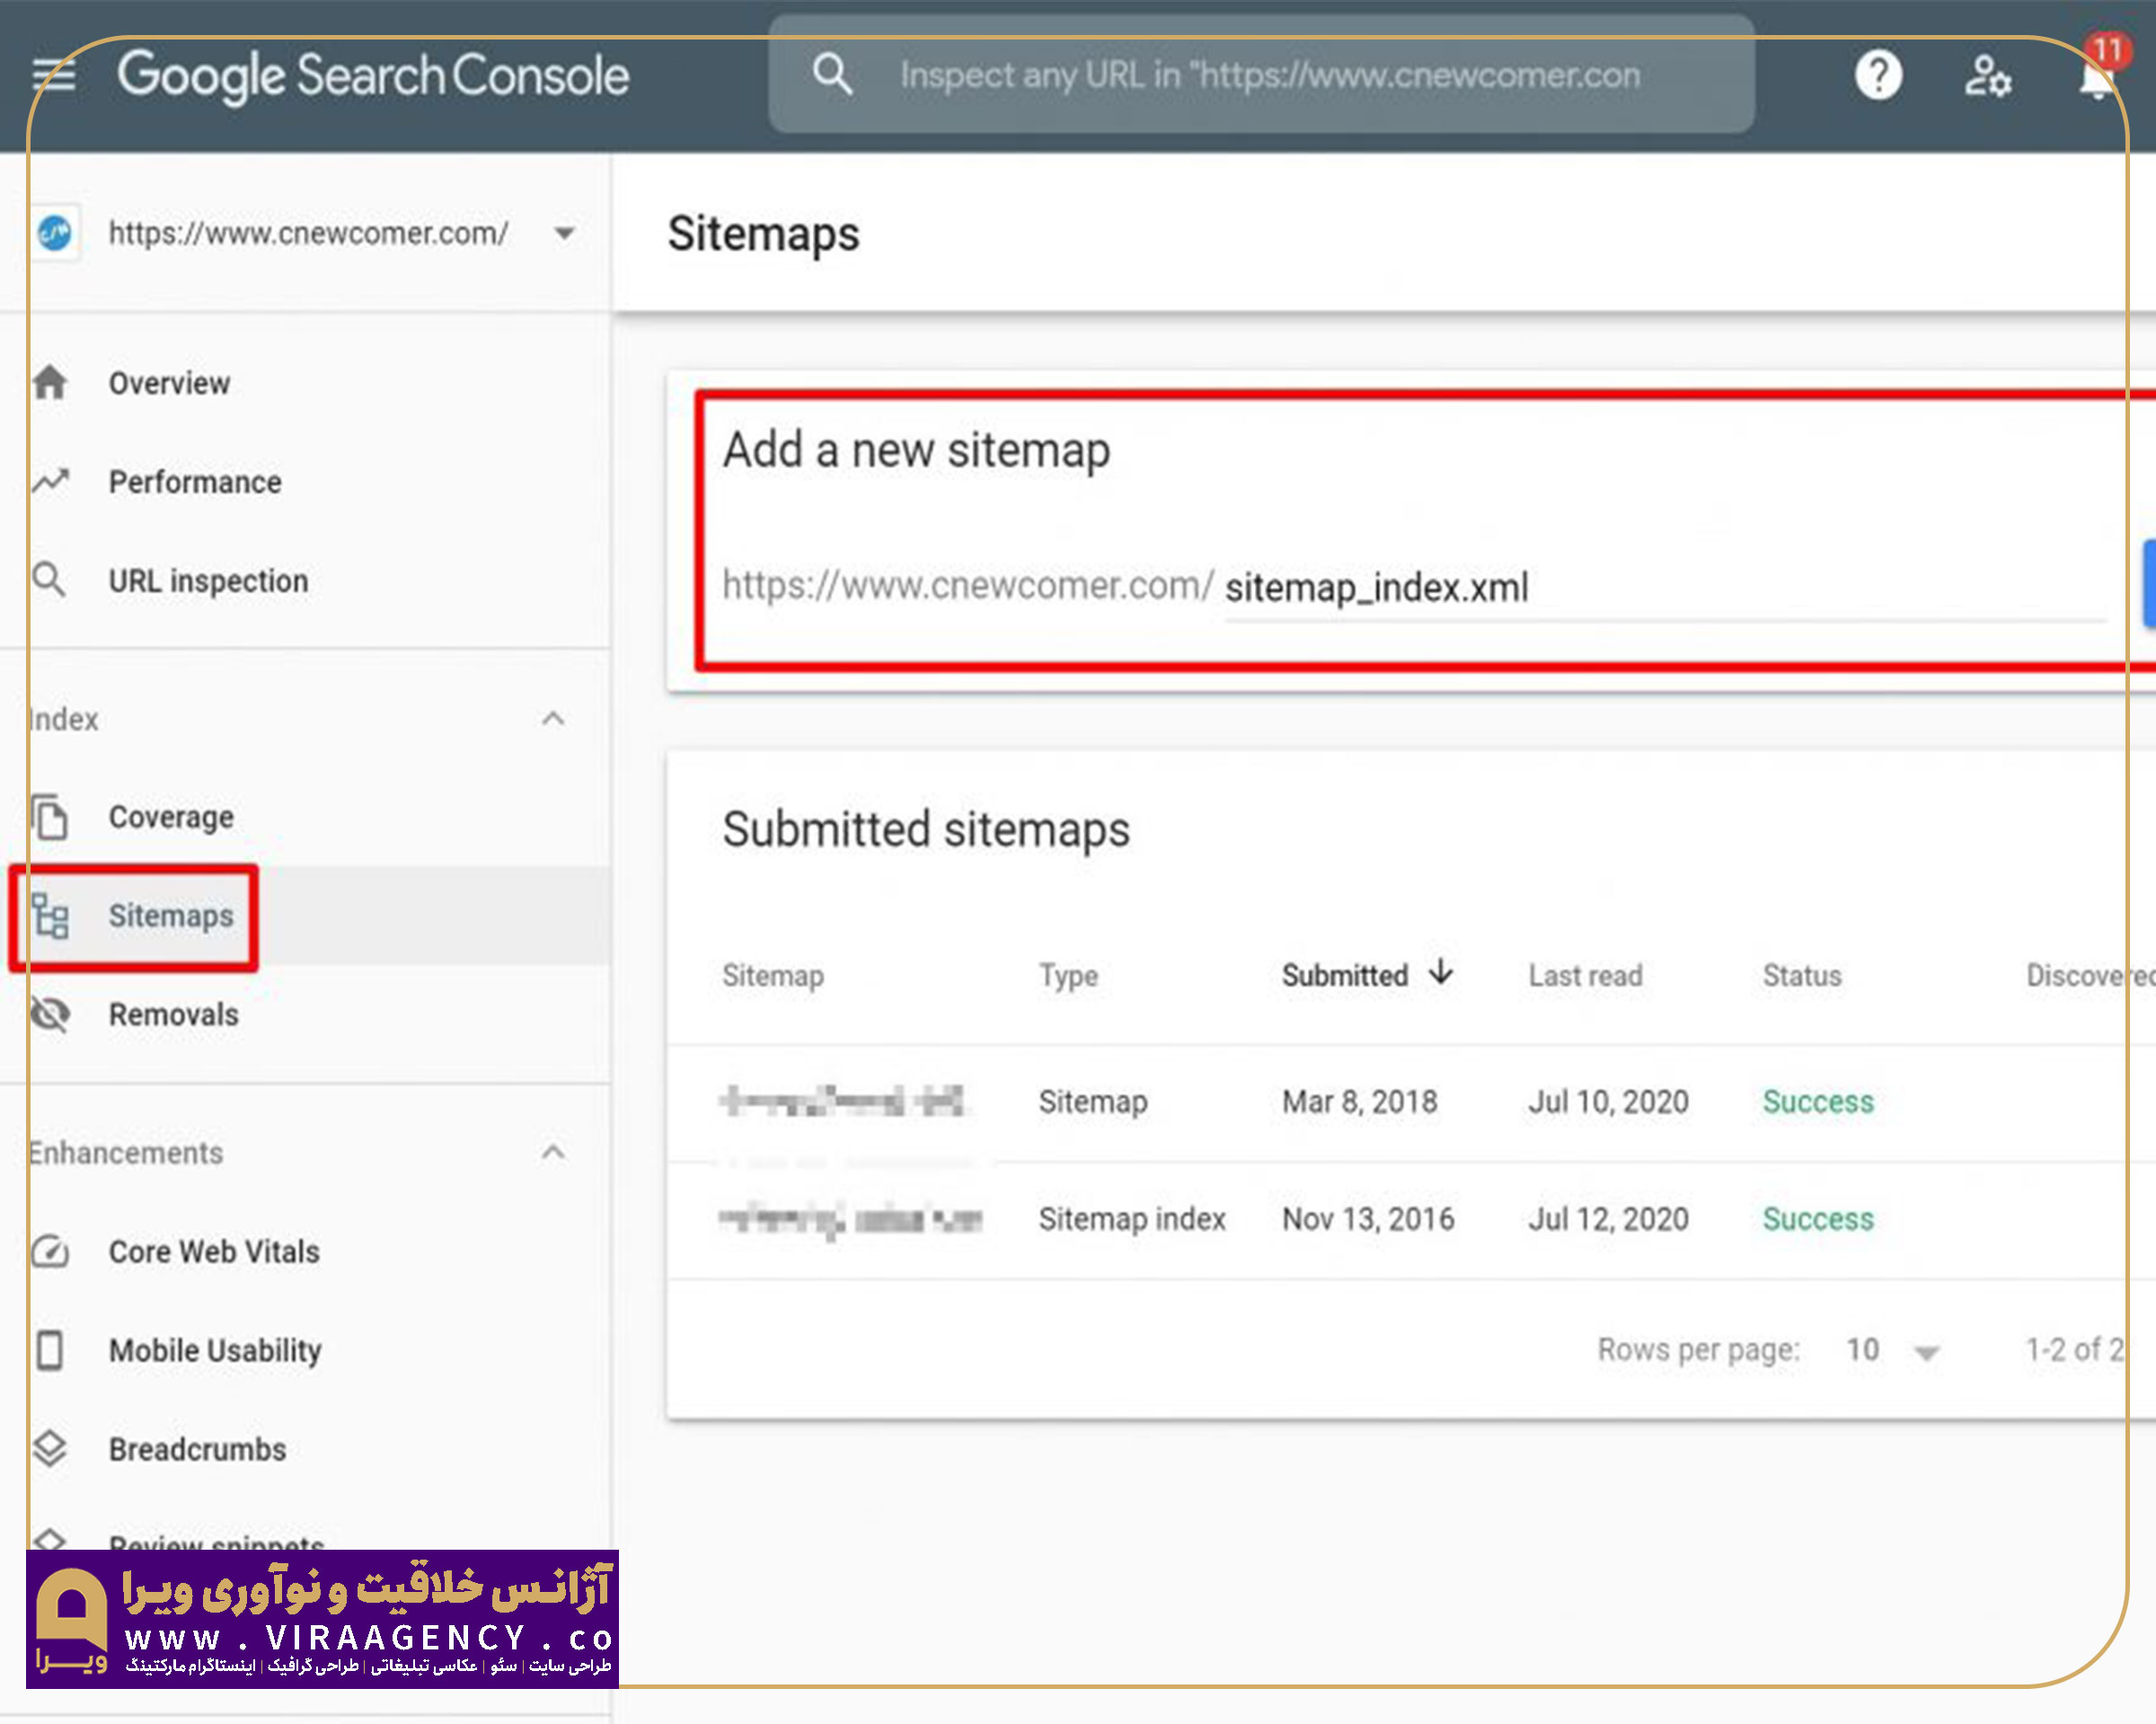This screenshot has height=1724, width=2156.
Task: Click the Jul 10, 2020 last read date
Action: pyautogui.click(x=1608, y=1102)
